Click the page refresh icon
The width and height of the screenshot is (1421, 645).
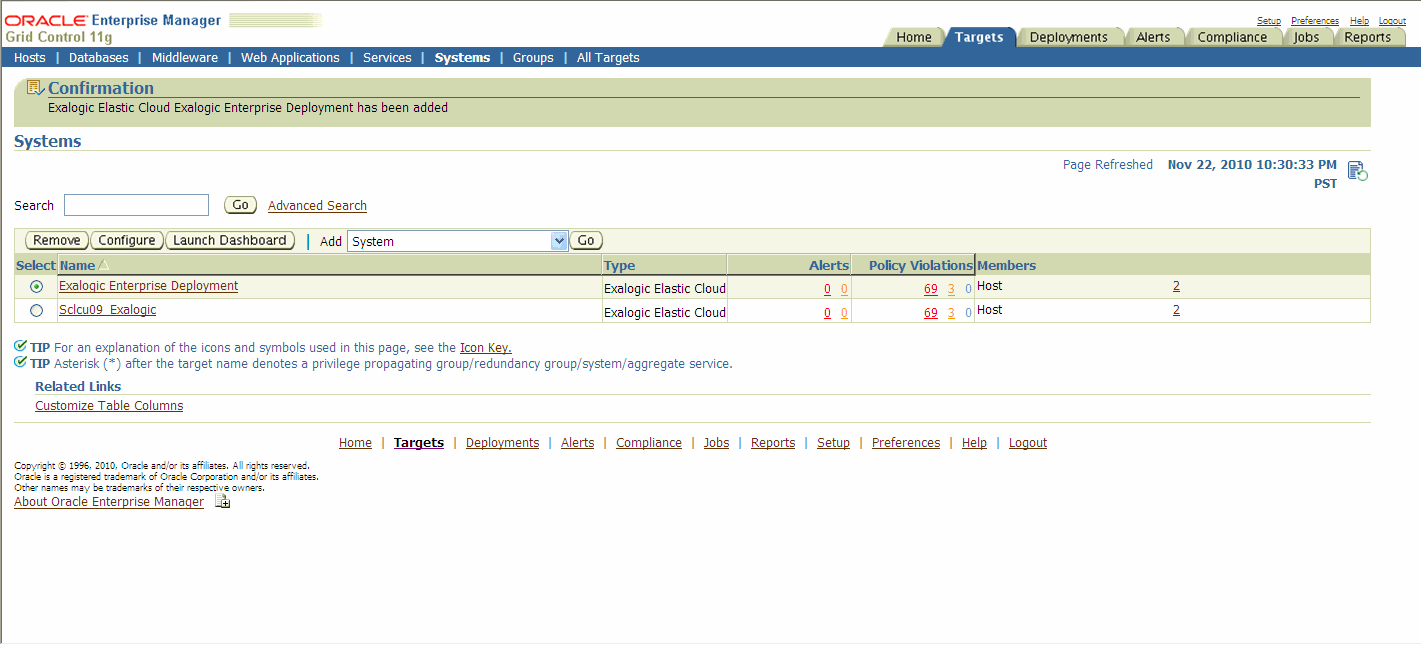(1357, 171)
